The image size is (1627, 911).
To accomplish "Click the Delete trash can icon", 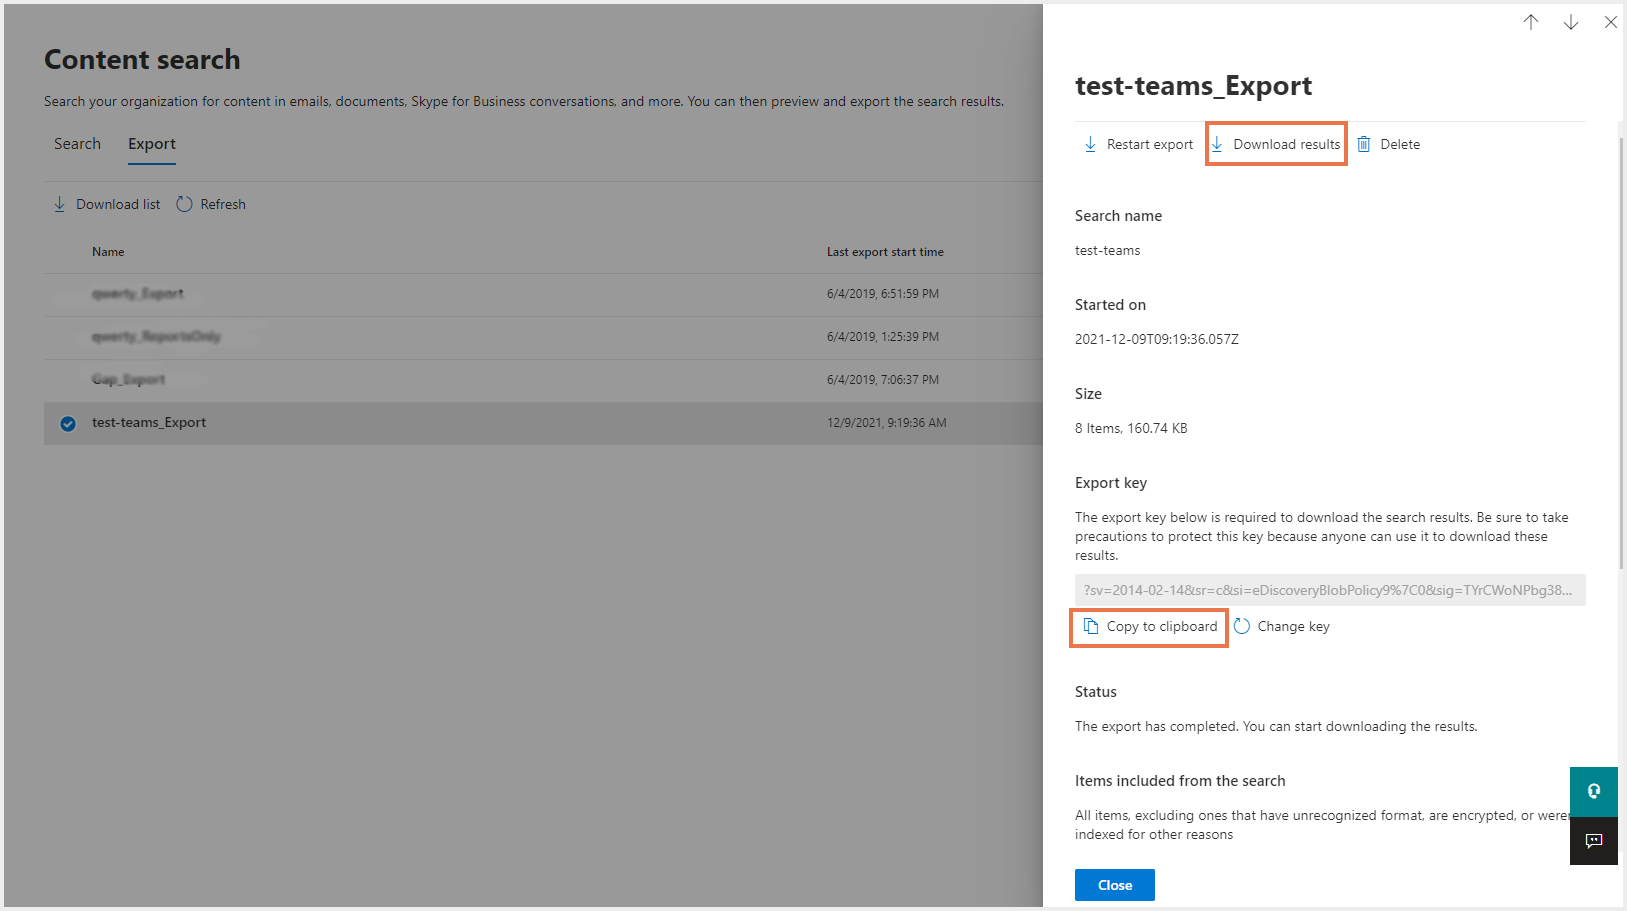I will pyautogui.click(x=1364, y=145).
